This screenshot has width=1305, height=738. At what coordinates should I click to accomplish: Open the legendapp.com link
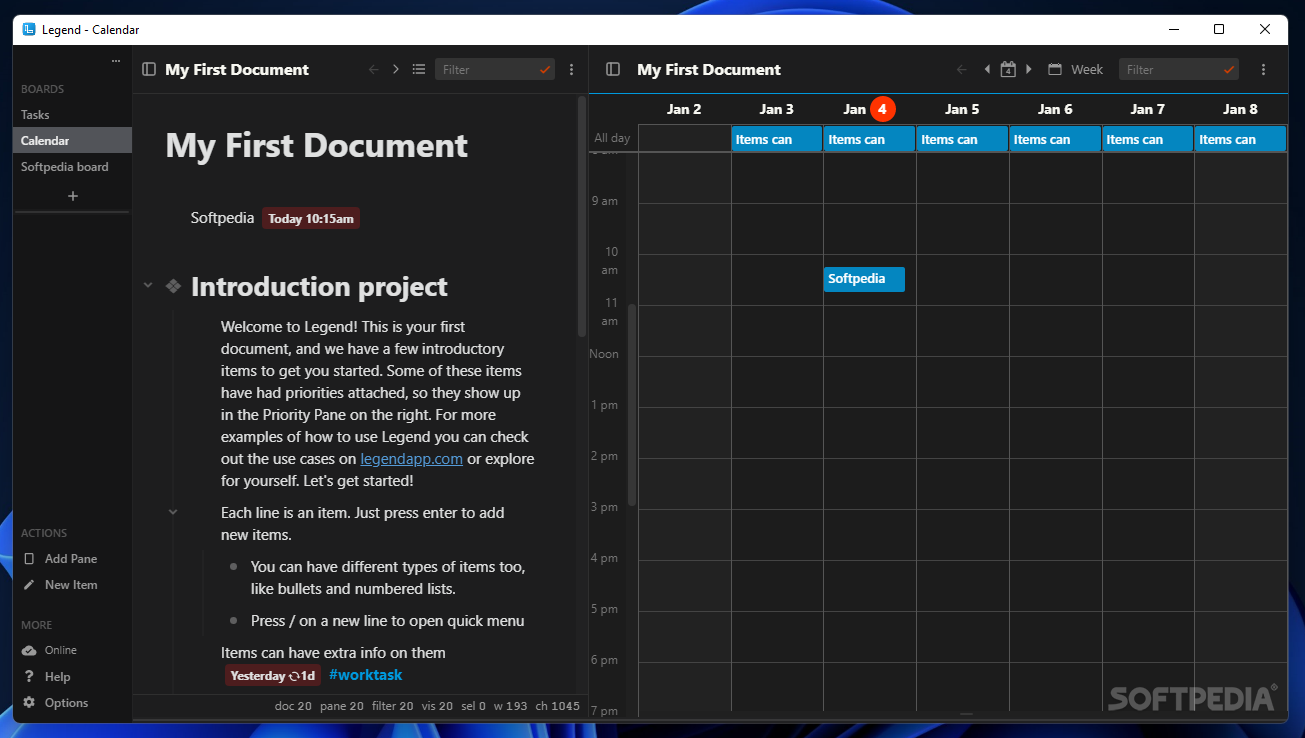tap(411, 459)
